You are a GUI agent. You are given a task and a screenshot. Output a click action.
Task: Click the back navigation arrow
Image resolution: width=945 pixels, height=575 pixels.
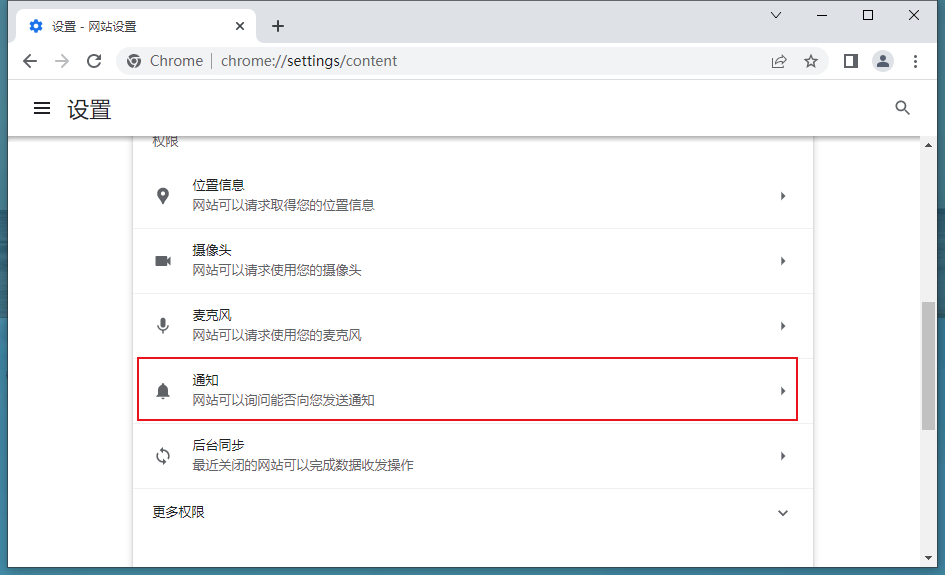pyautogui.click(x=30, y=61)
